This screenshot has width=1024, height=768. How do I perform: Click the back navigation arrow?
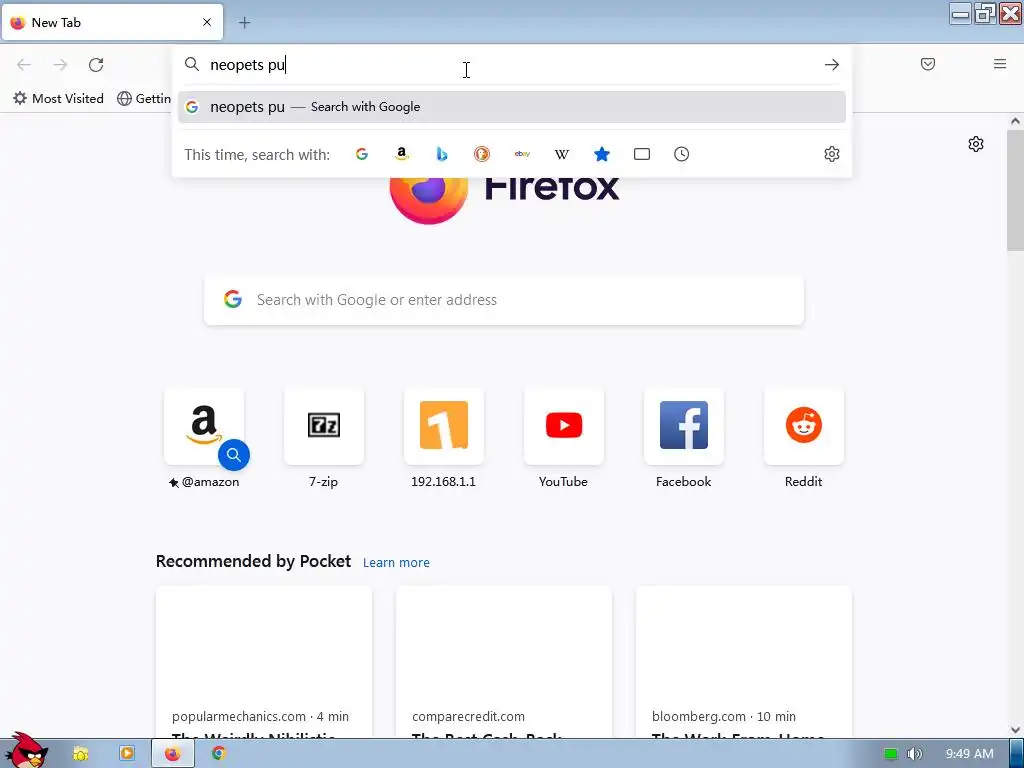click(24, 65)
